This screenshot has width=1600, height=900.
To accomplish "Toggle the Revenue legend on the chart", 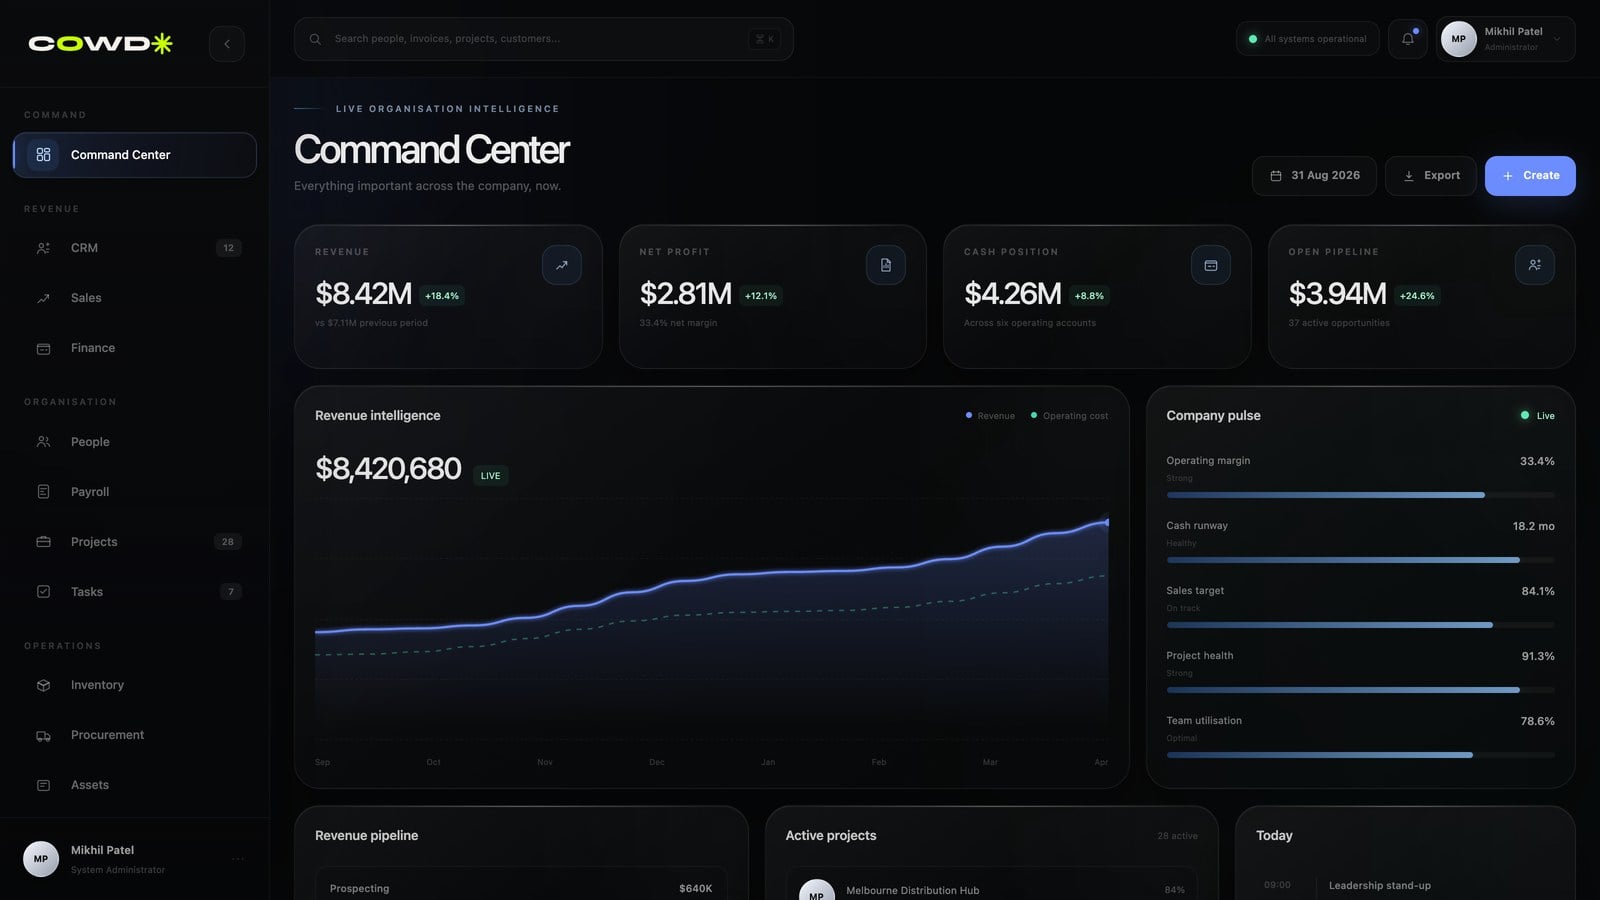I will 990,416.
